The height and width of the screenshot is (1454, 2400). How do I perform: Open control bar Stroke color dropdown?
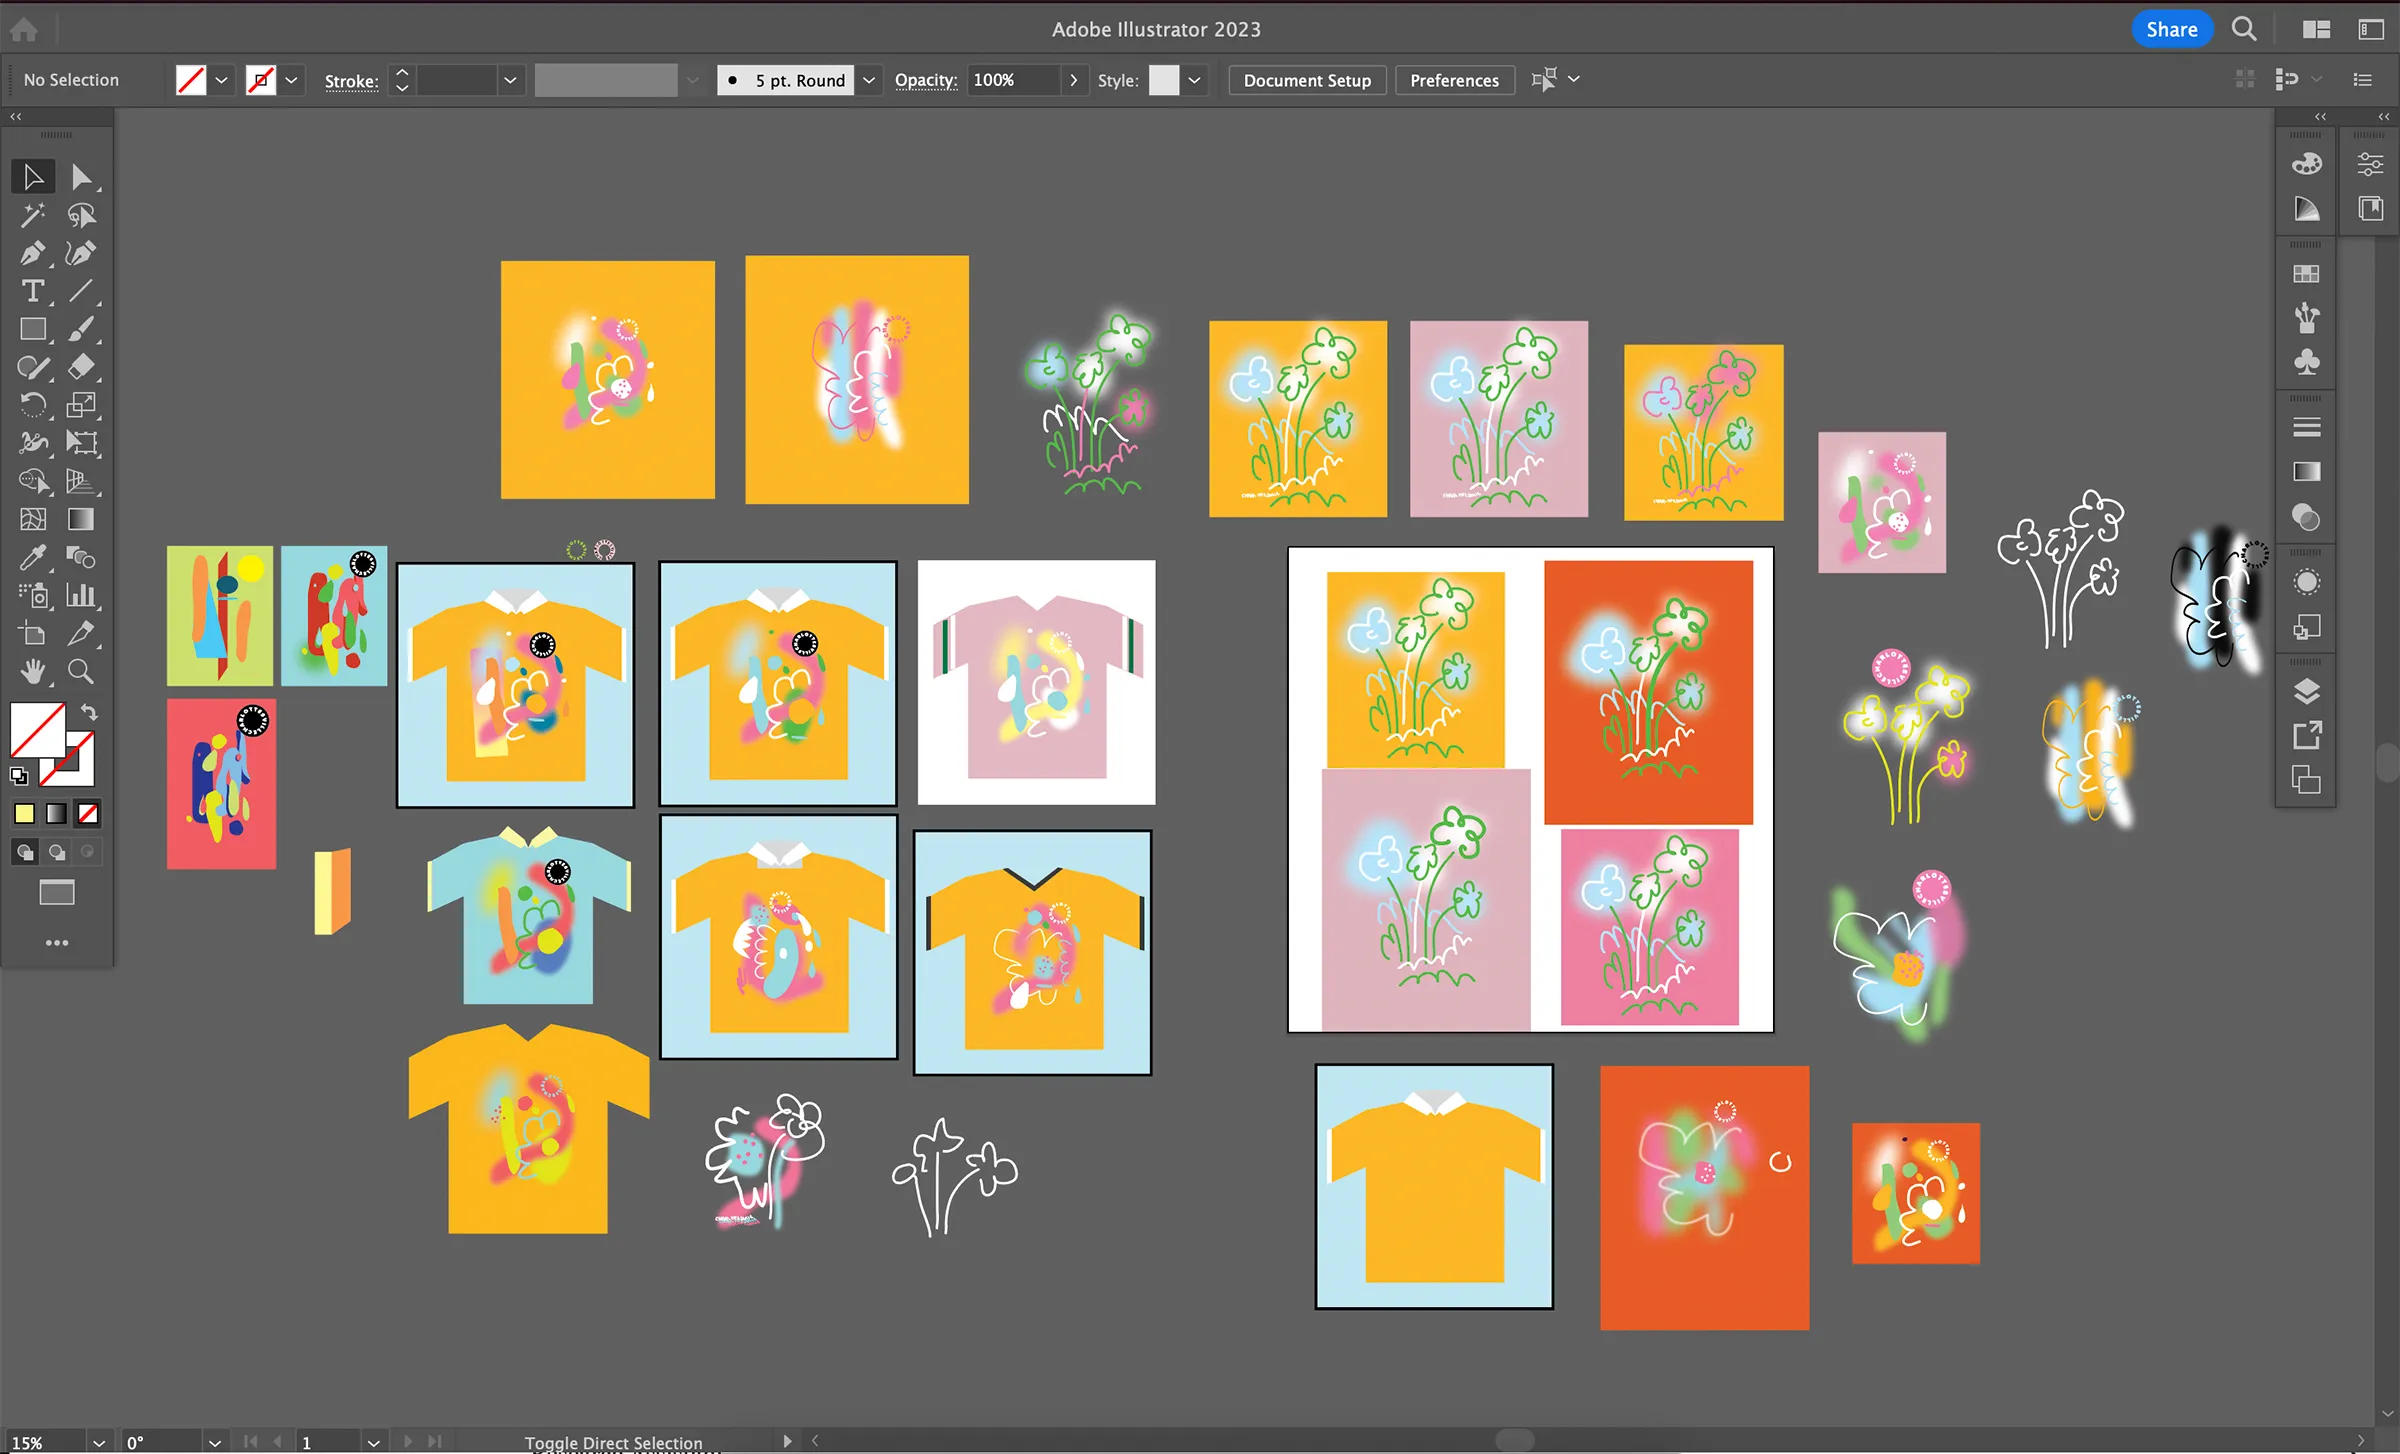pos(291,80)
